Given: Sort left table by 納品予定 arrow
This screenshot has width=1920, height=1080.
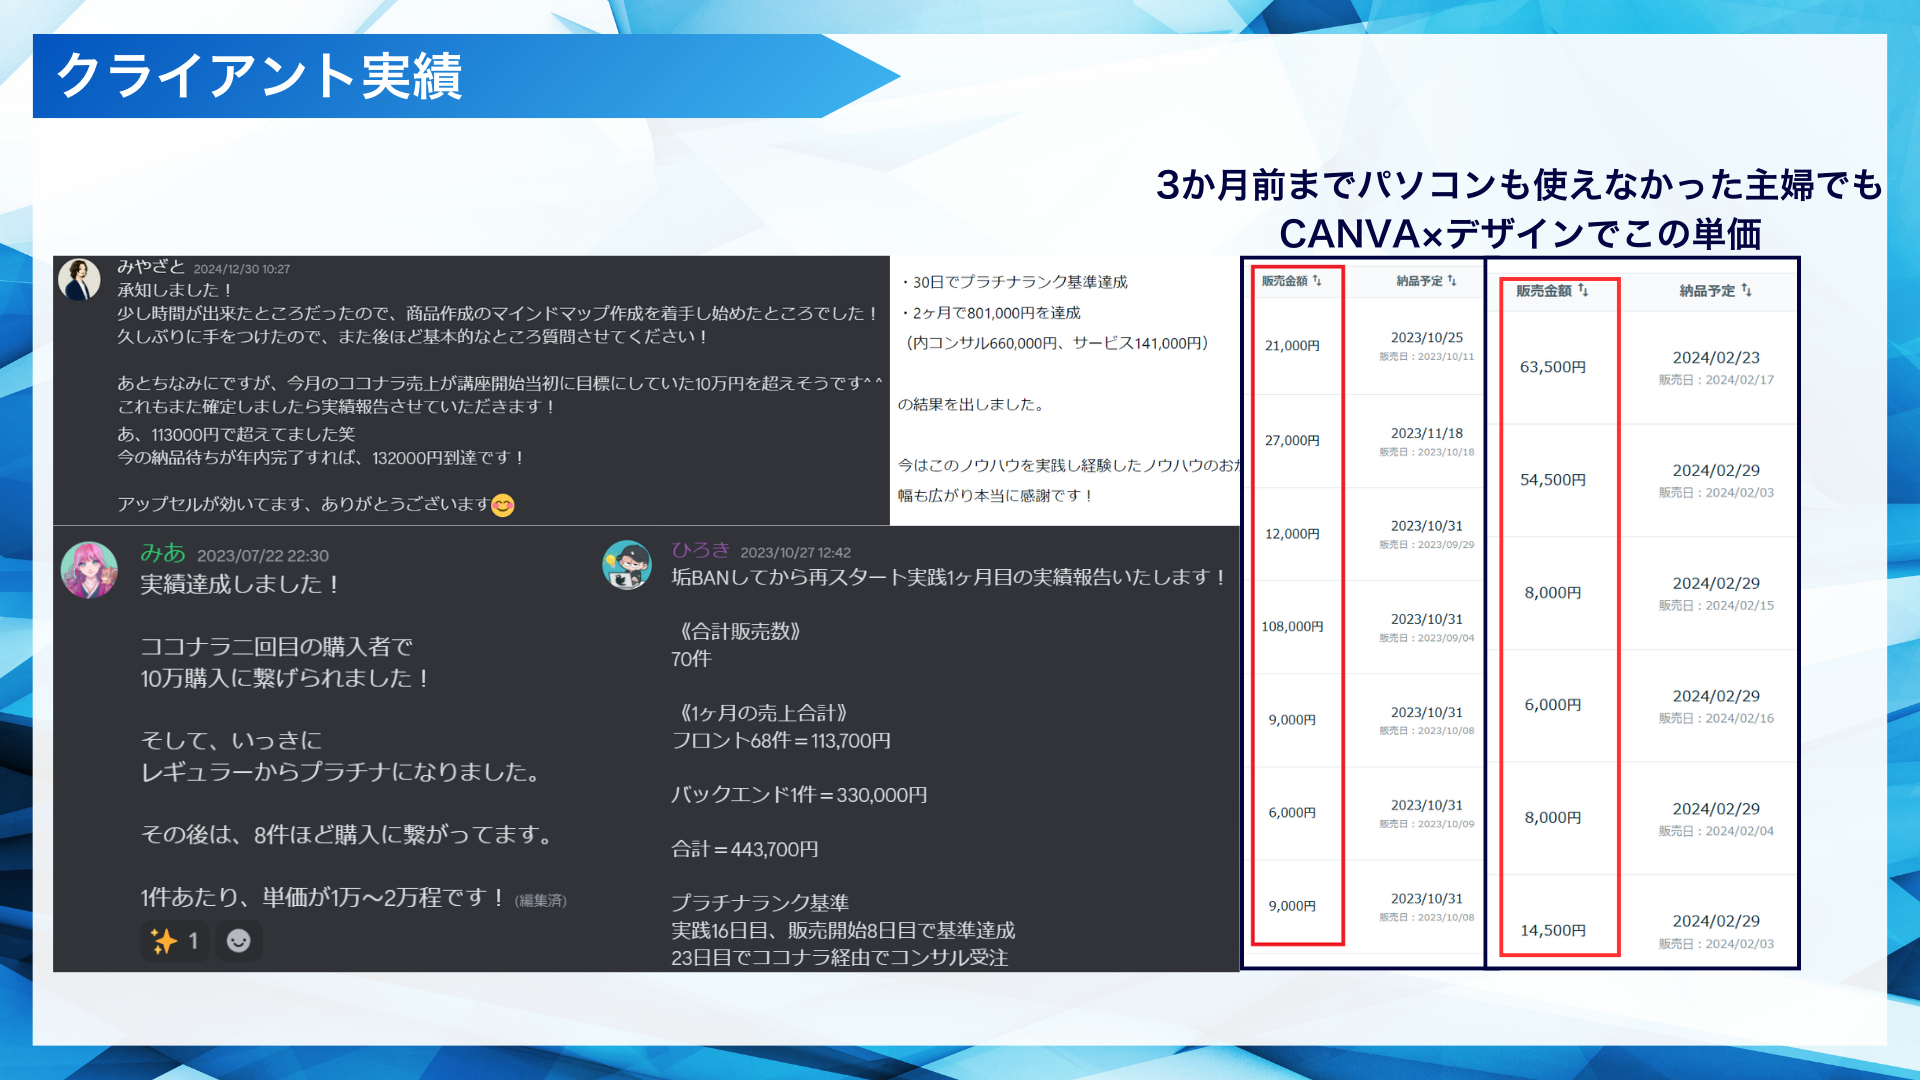Looking at the screenshot, I should coord(1452,281).
